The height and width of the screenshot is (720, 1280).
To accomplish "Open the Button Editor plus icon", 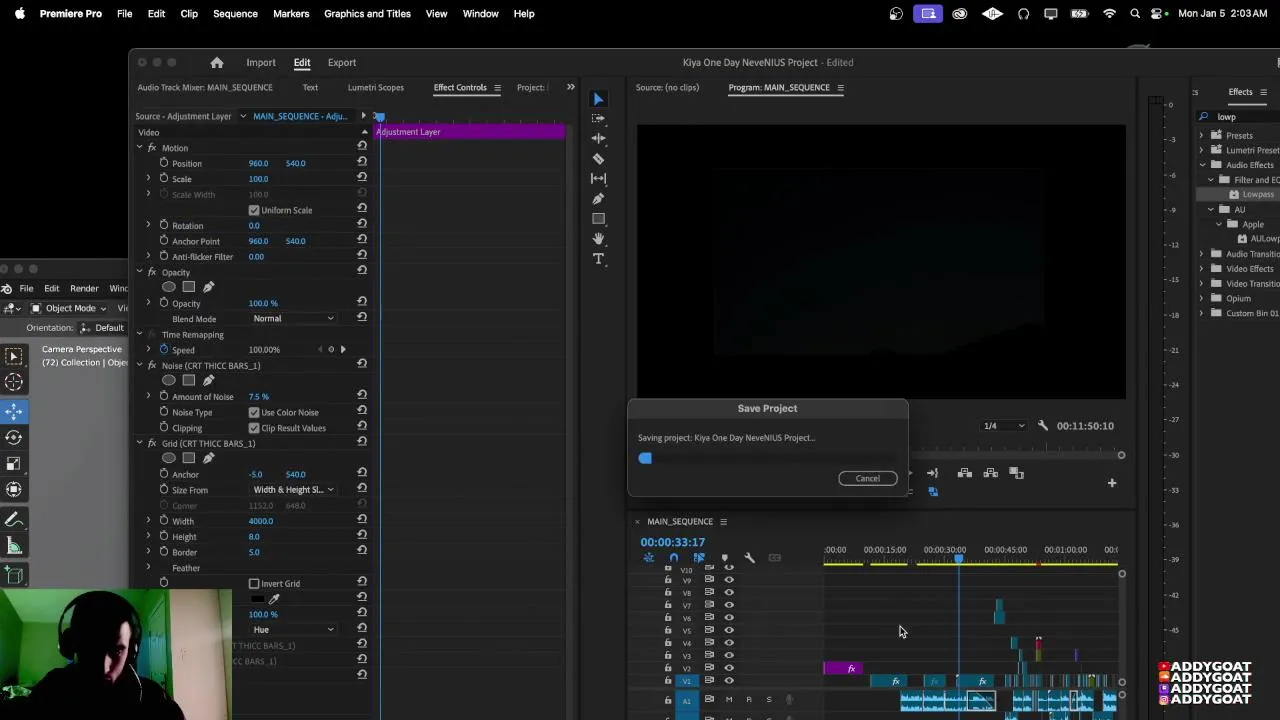I will pos(1111,483).
